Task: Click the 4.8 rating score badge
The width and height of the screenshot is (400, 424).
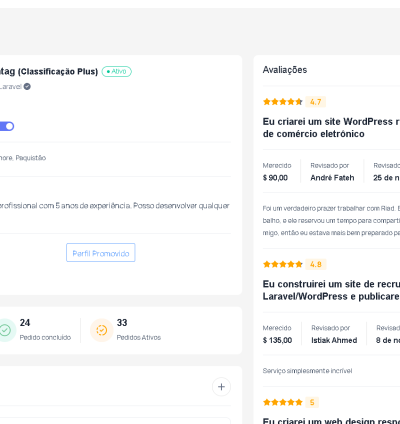Action: click(x=316, y=264)
